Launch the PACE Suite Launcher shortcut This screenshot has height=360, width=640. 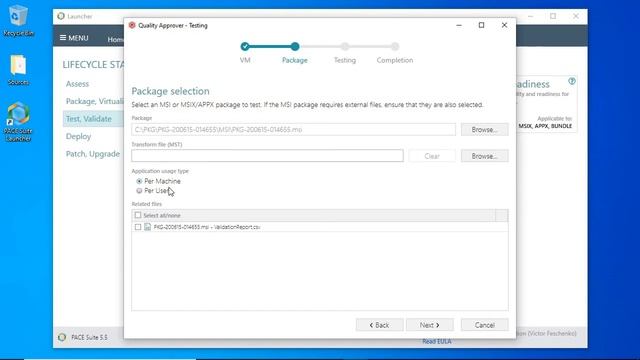coord(18,122)
